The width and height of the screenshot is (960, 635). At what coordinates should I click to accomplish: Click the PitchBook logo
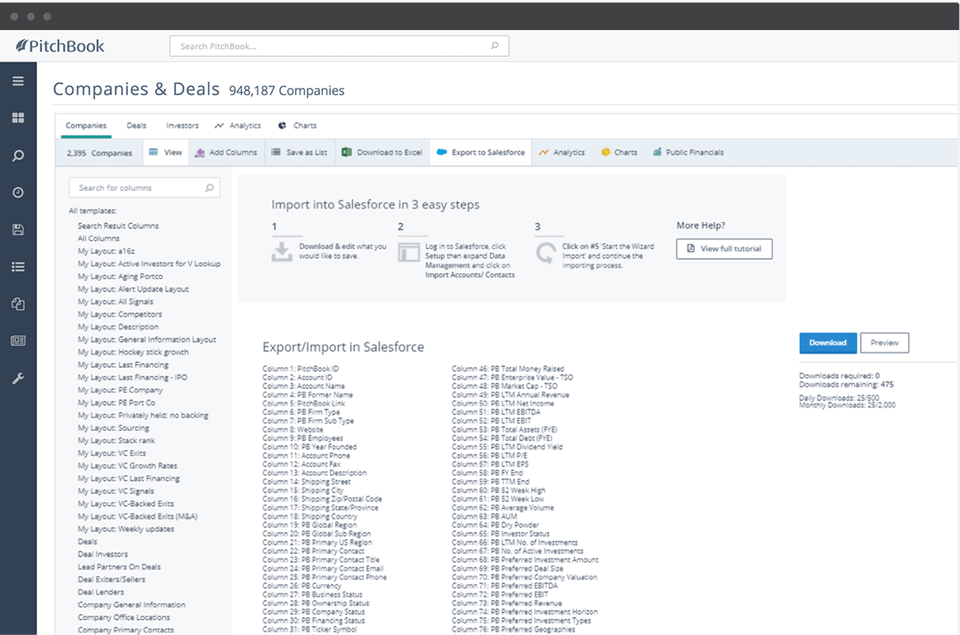pos(60,46)
